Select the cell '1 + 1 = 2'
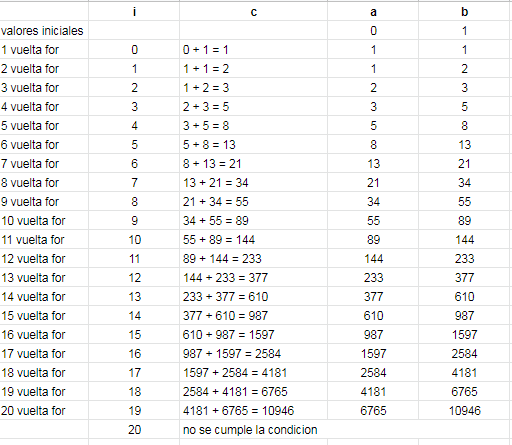This screenshot has width=512, height=445. point(253,68)
